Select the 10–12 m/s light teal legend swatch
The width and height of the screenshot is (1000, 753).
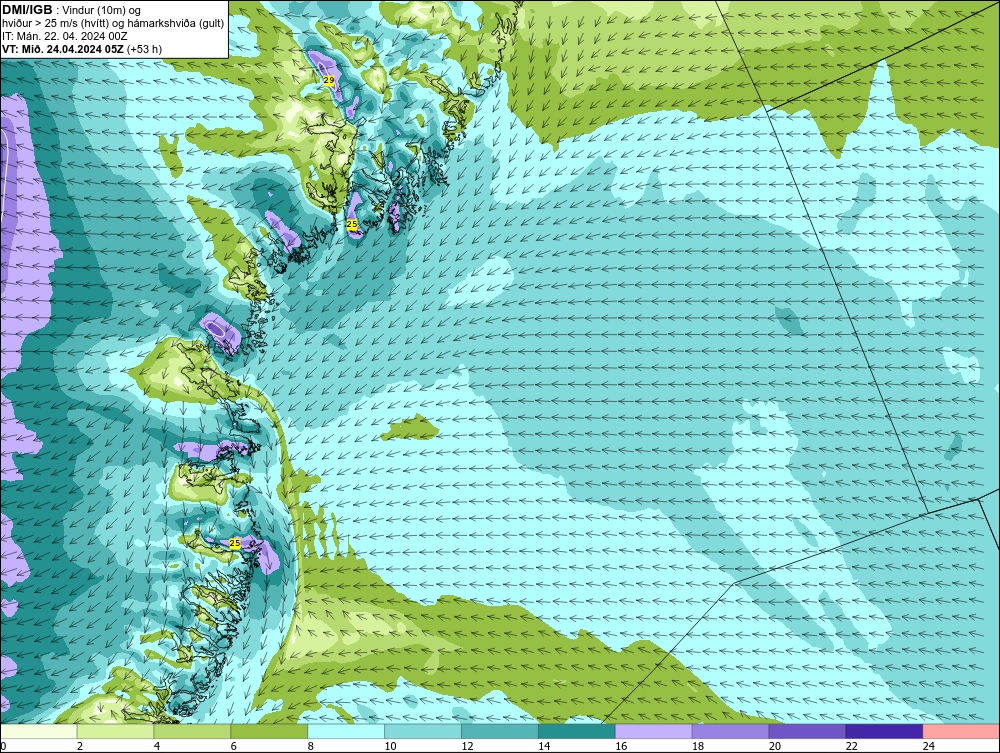(423, 731)
